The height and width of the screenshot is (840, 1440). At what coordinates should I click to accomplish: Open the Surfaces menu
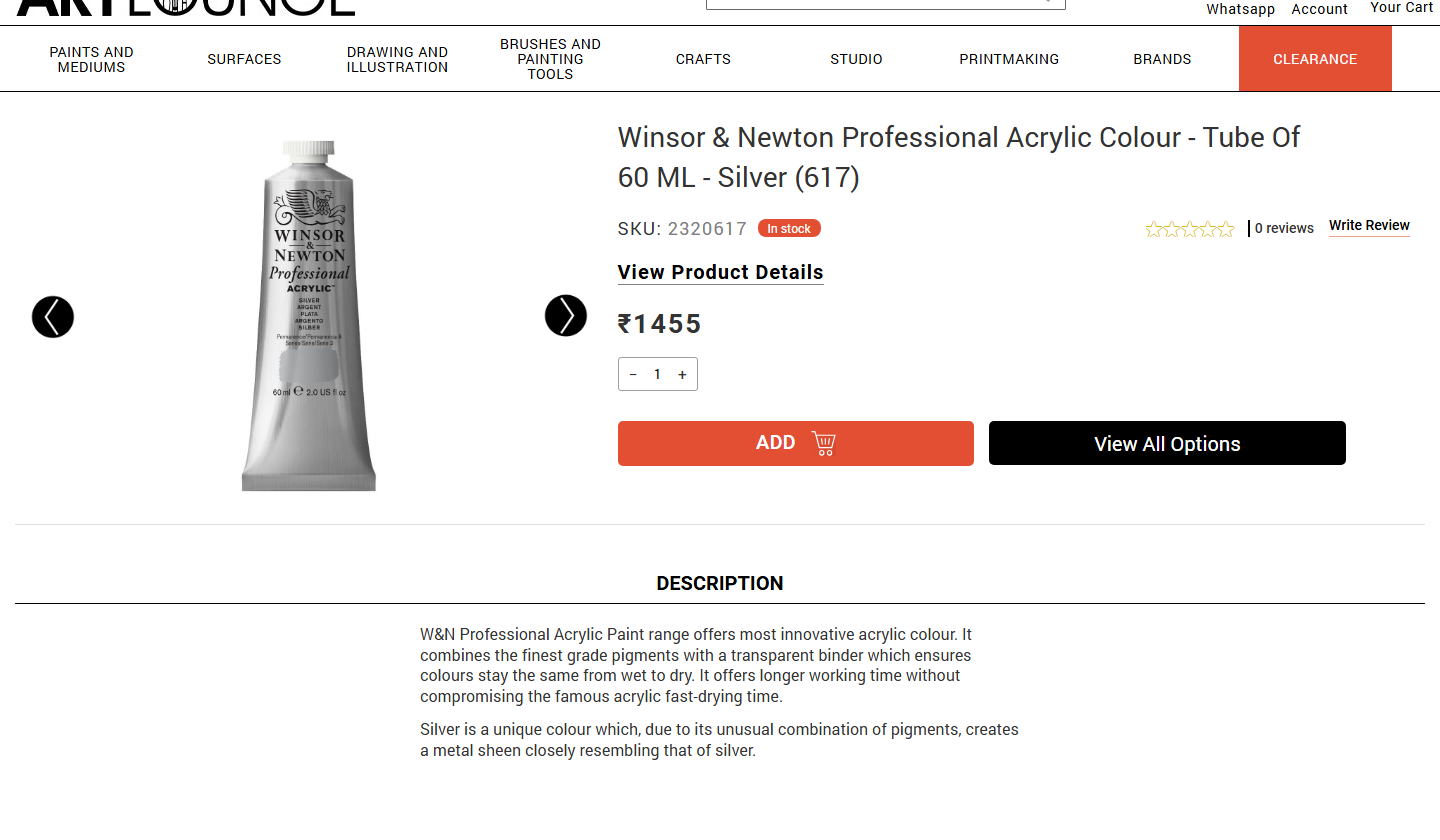244,59
